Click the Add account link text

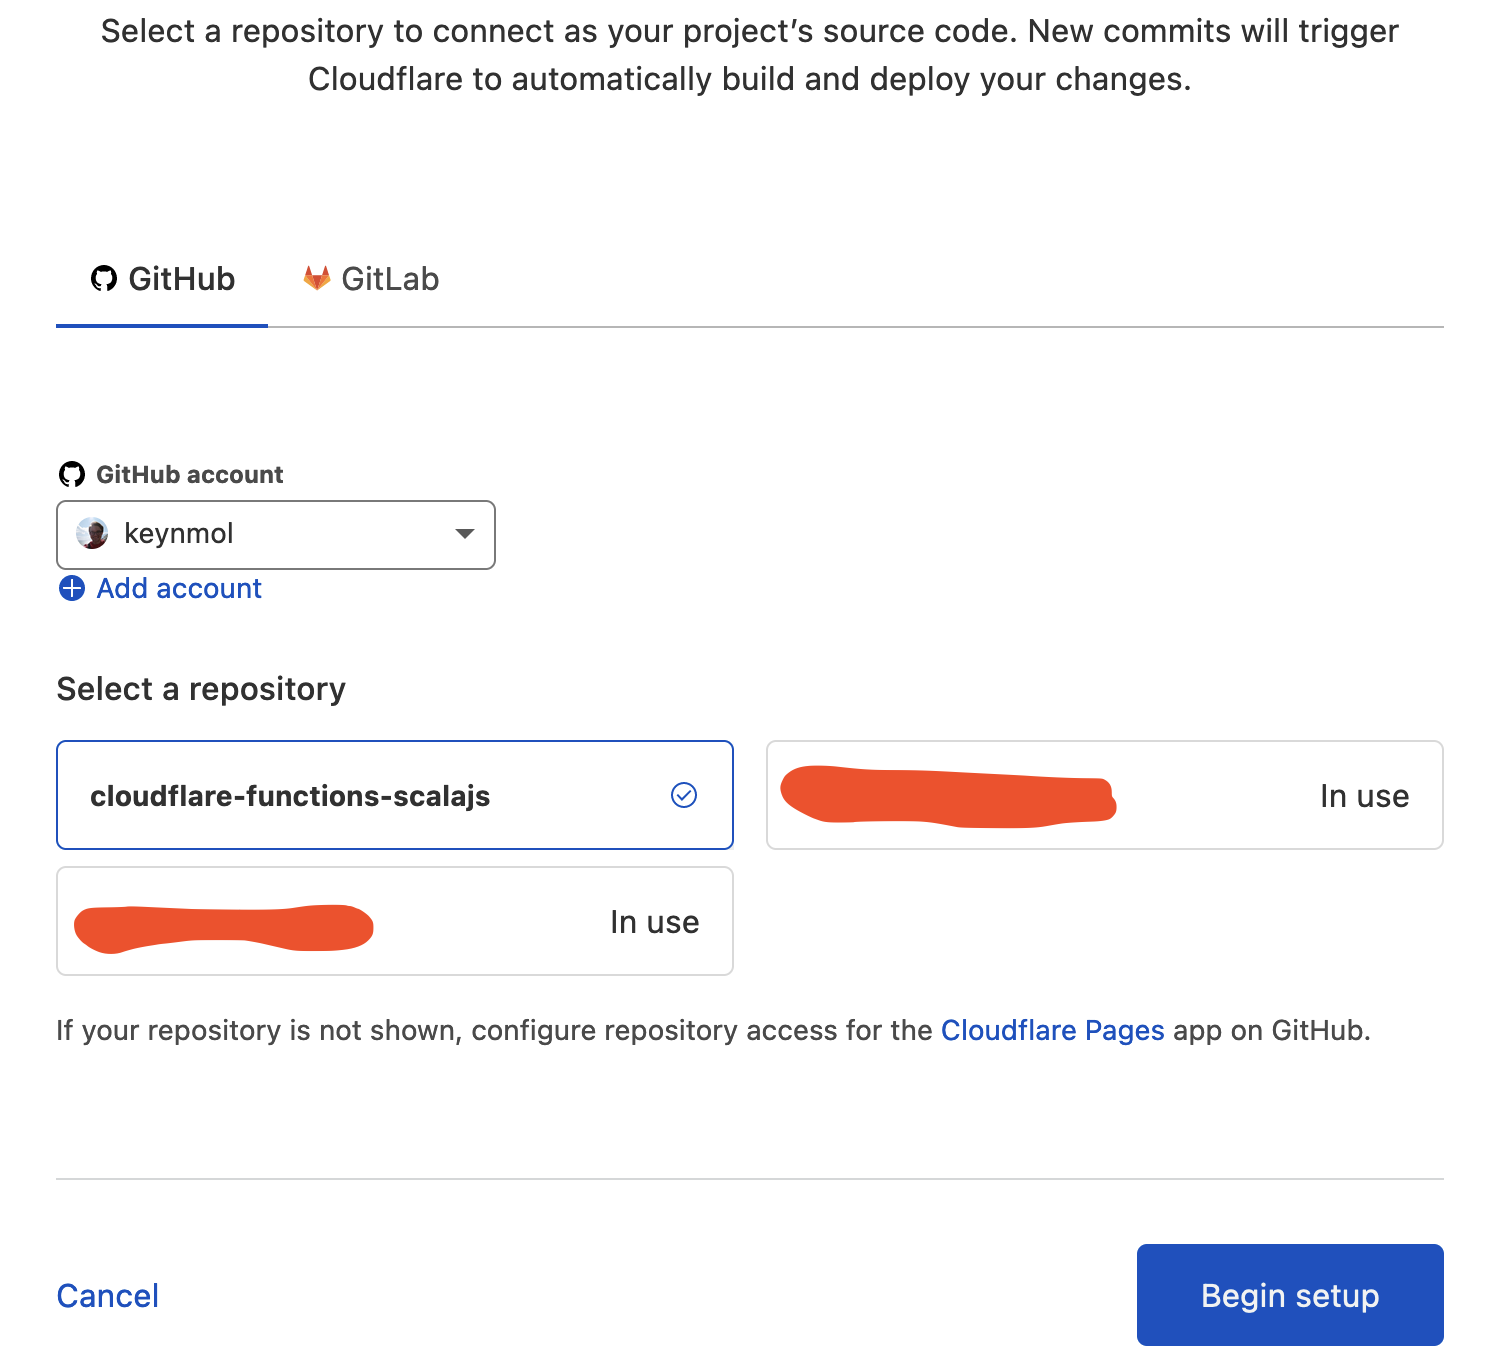click(x=179, y=588)
